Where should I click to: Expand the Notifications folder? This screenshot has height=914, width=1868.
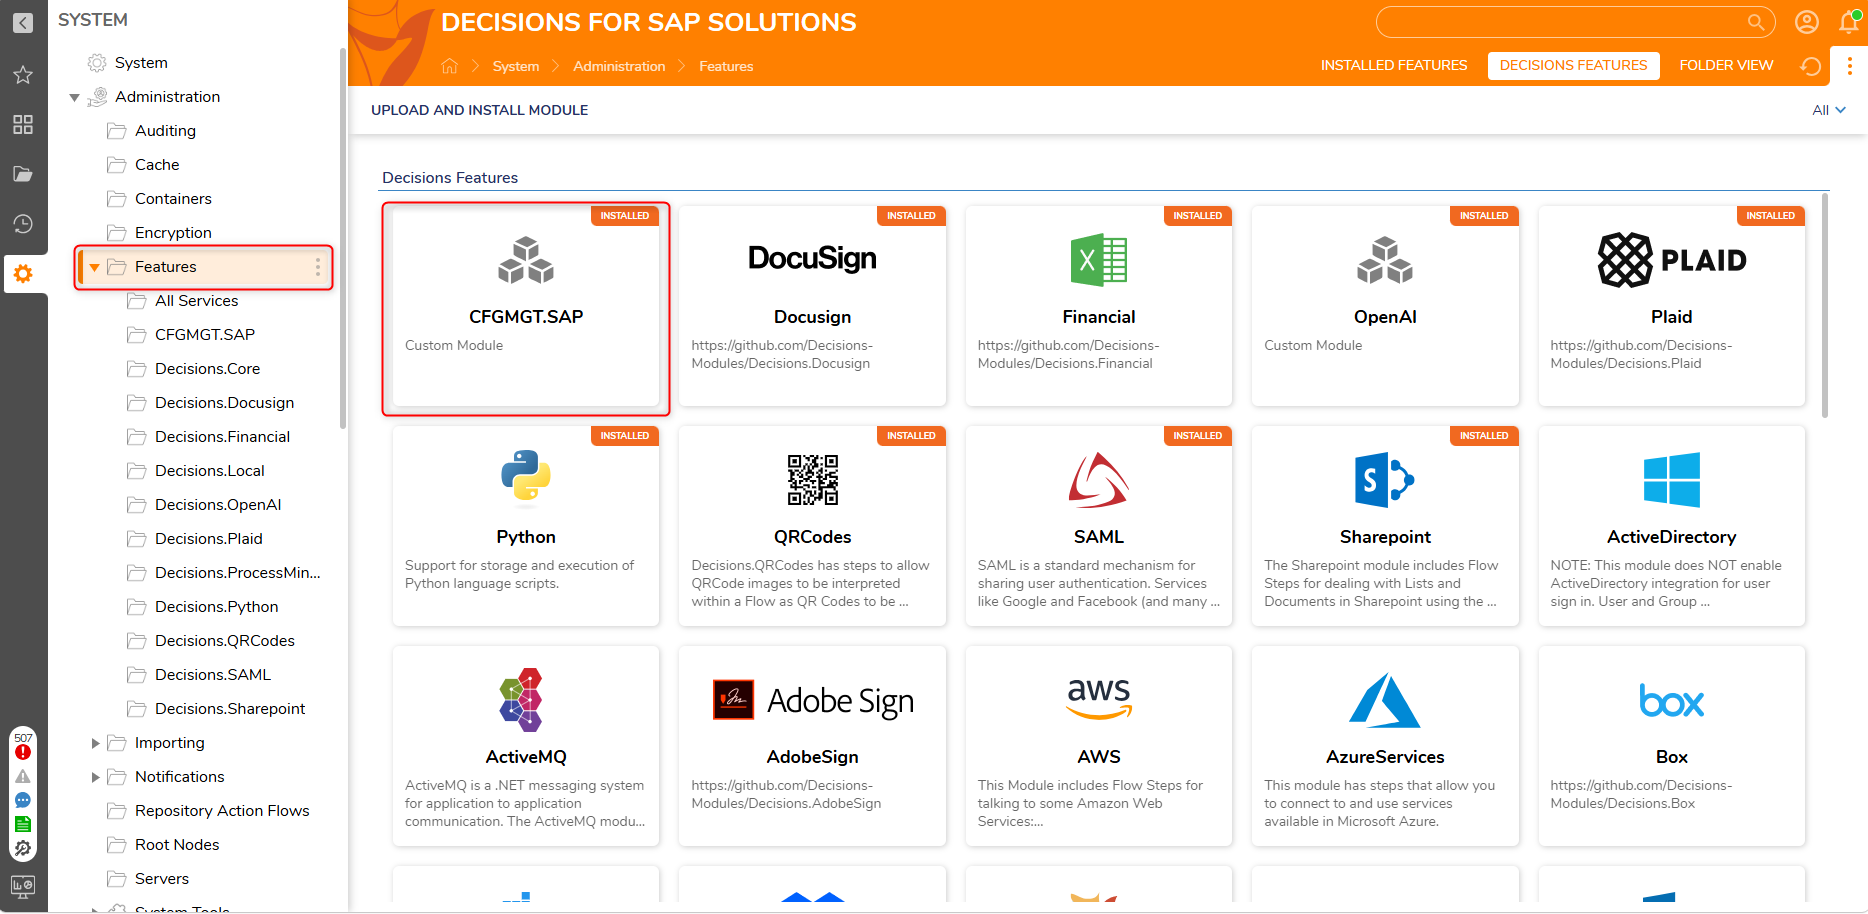tap(95, 777)
